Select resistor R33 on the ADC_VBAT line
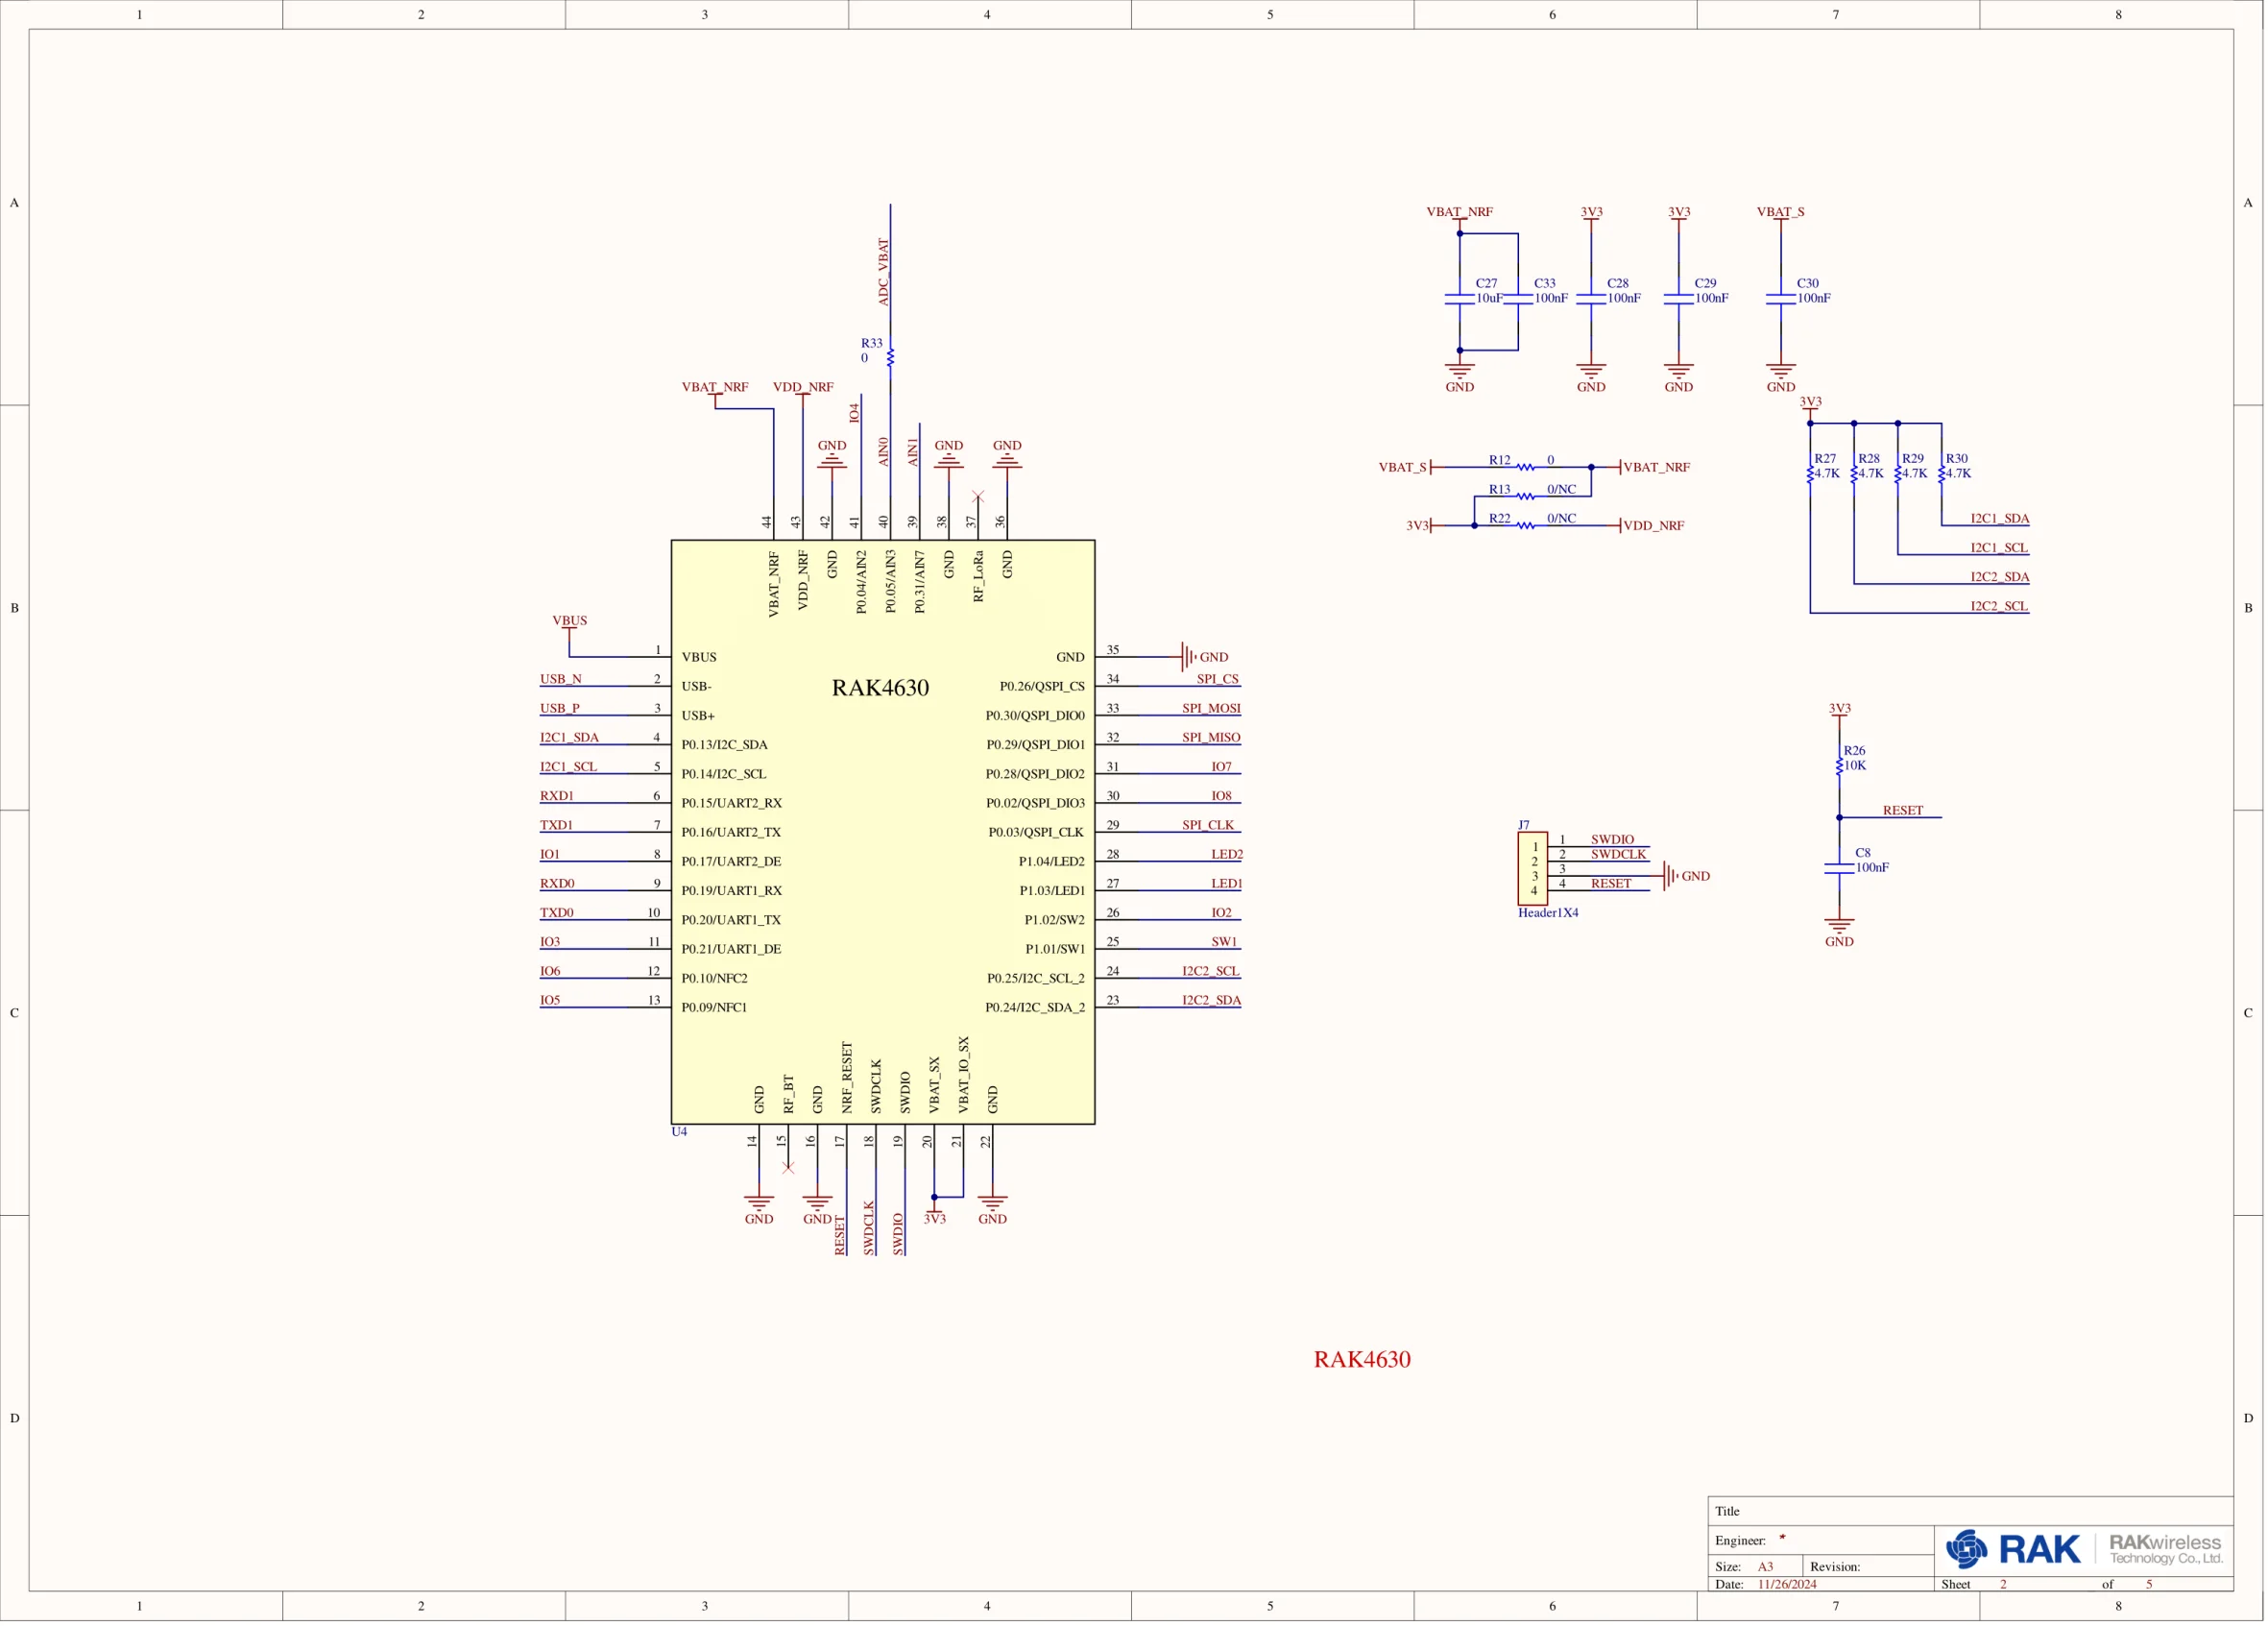The height and width of the screenshot is (1626, 2268). click(890, 358)
